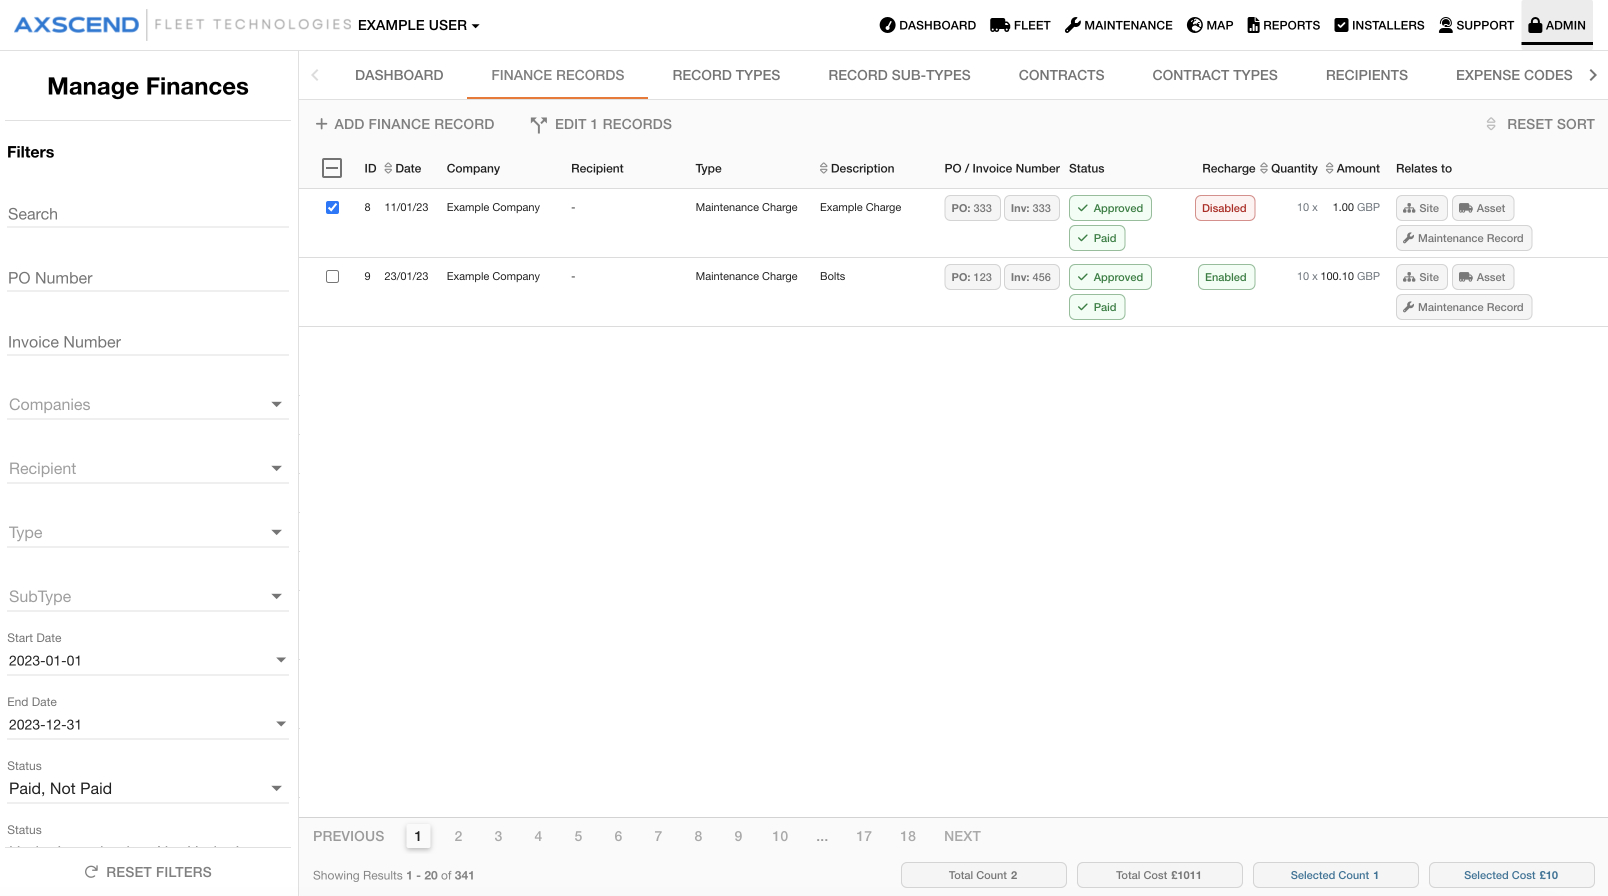This screenshot has width=1608, height=896.
Task: Click the plus icon to add finance record
Action: (321, 124)
